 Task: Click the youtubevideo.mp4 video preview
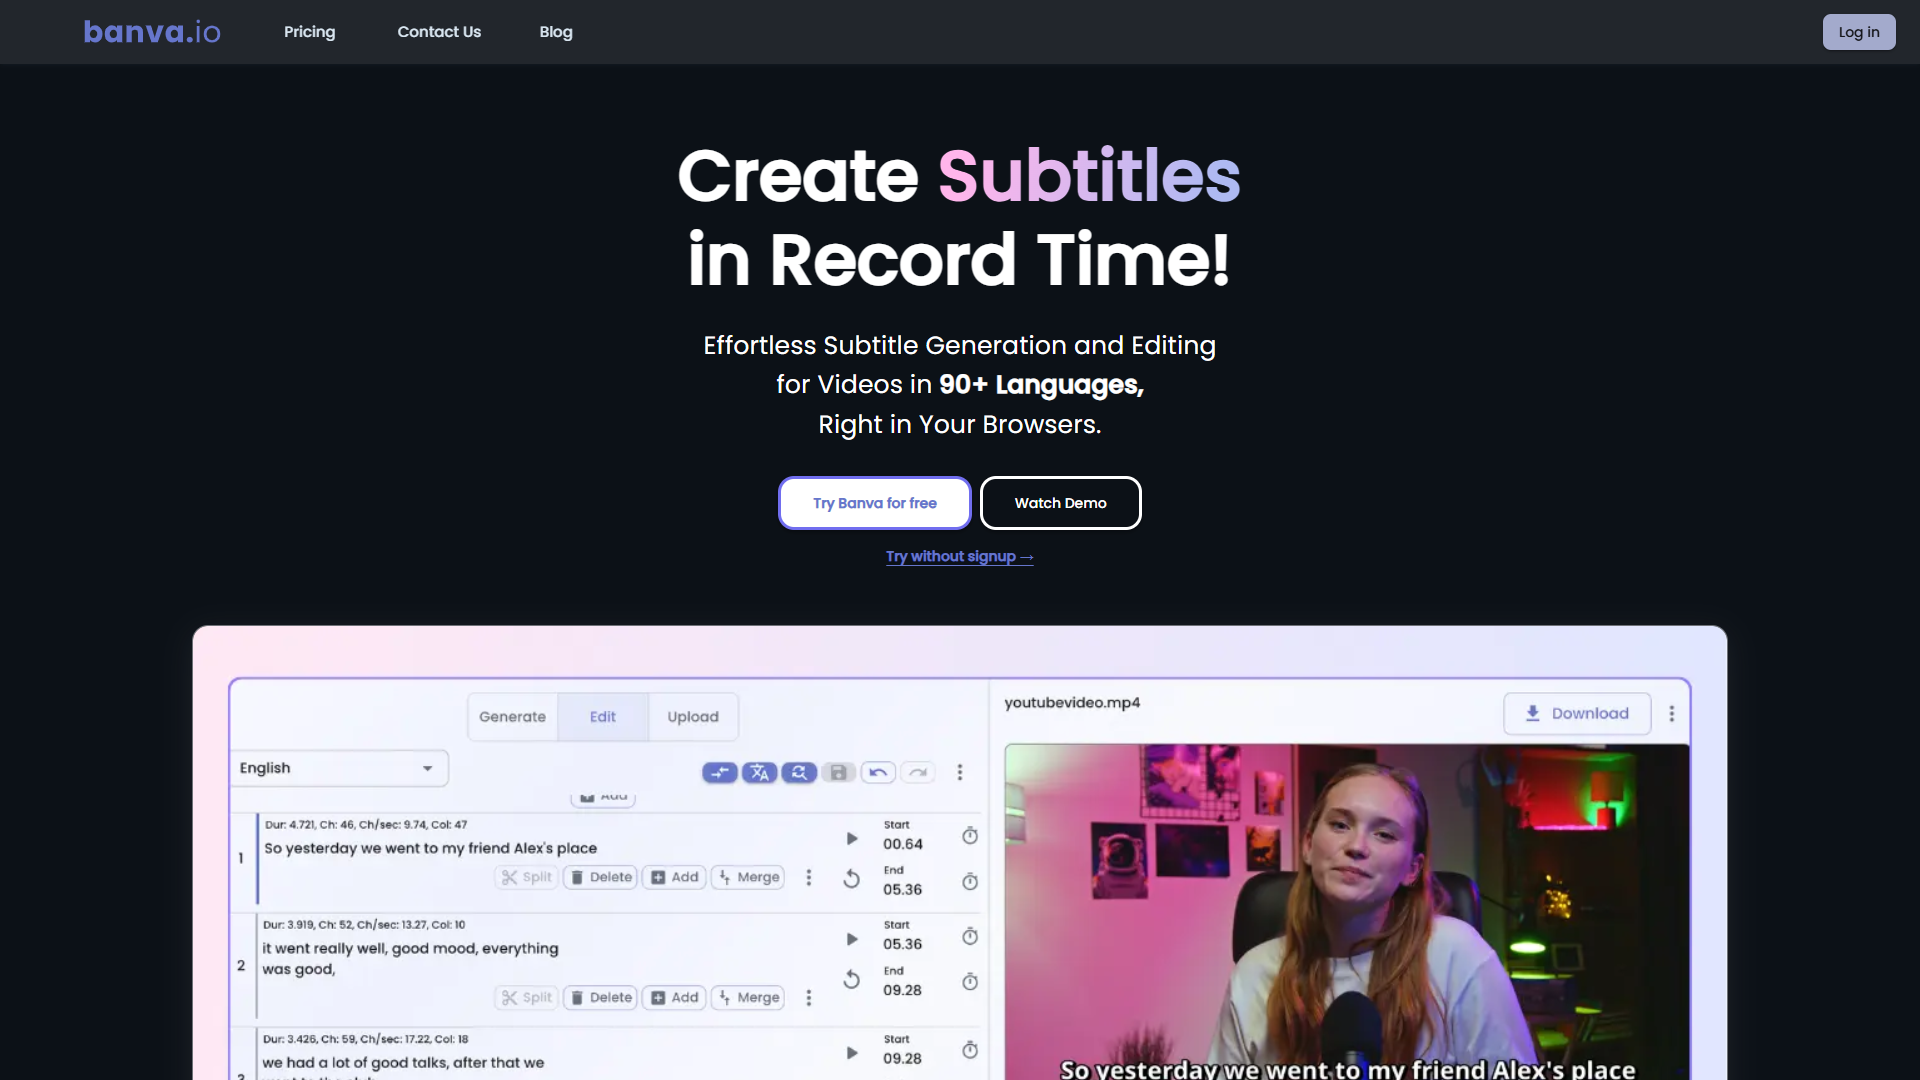pos(1347,912)
